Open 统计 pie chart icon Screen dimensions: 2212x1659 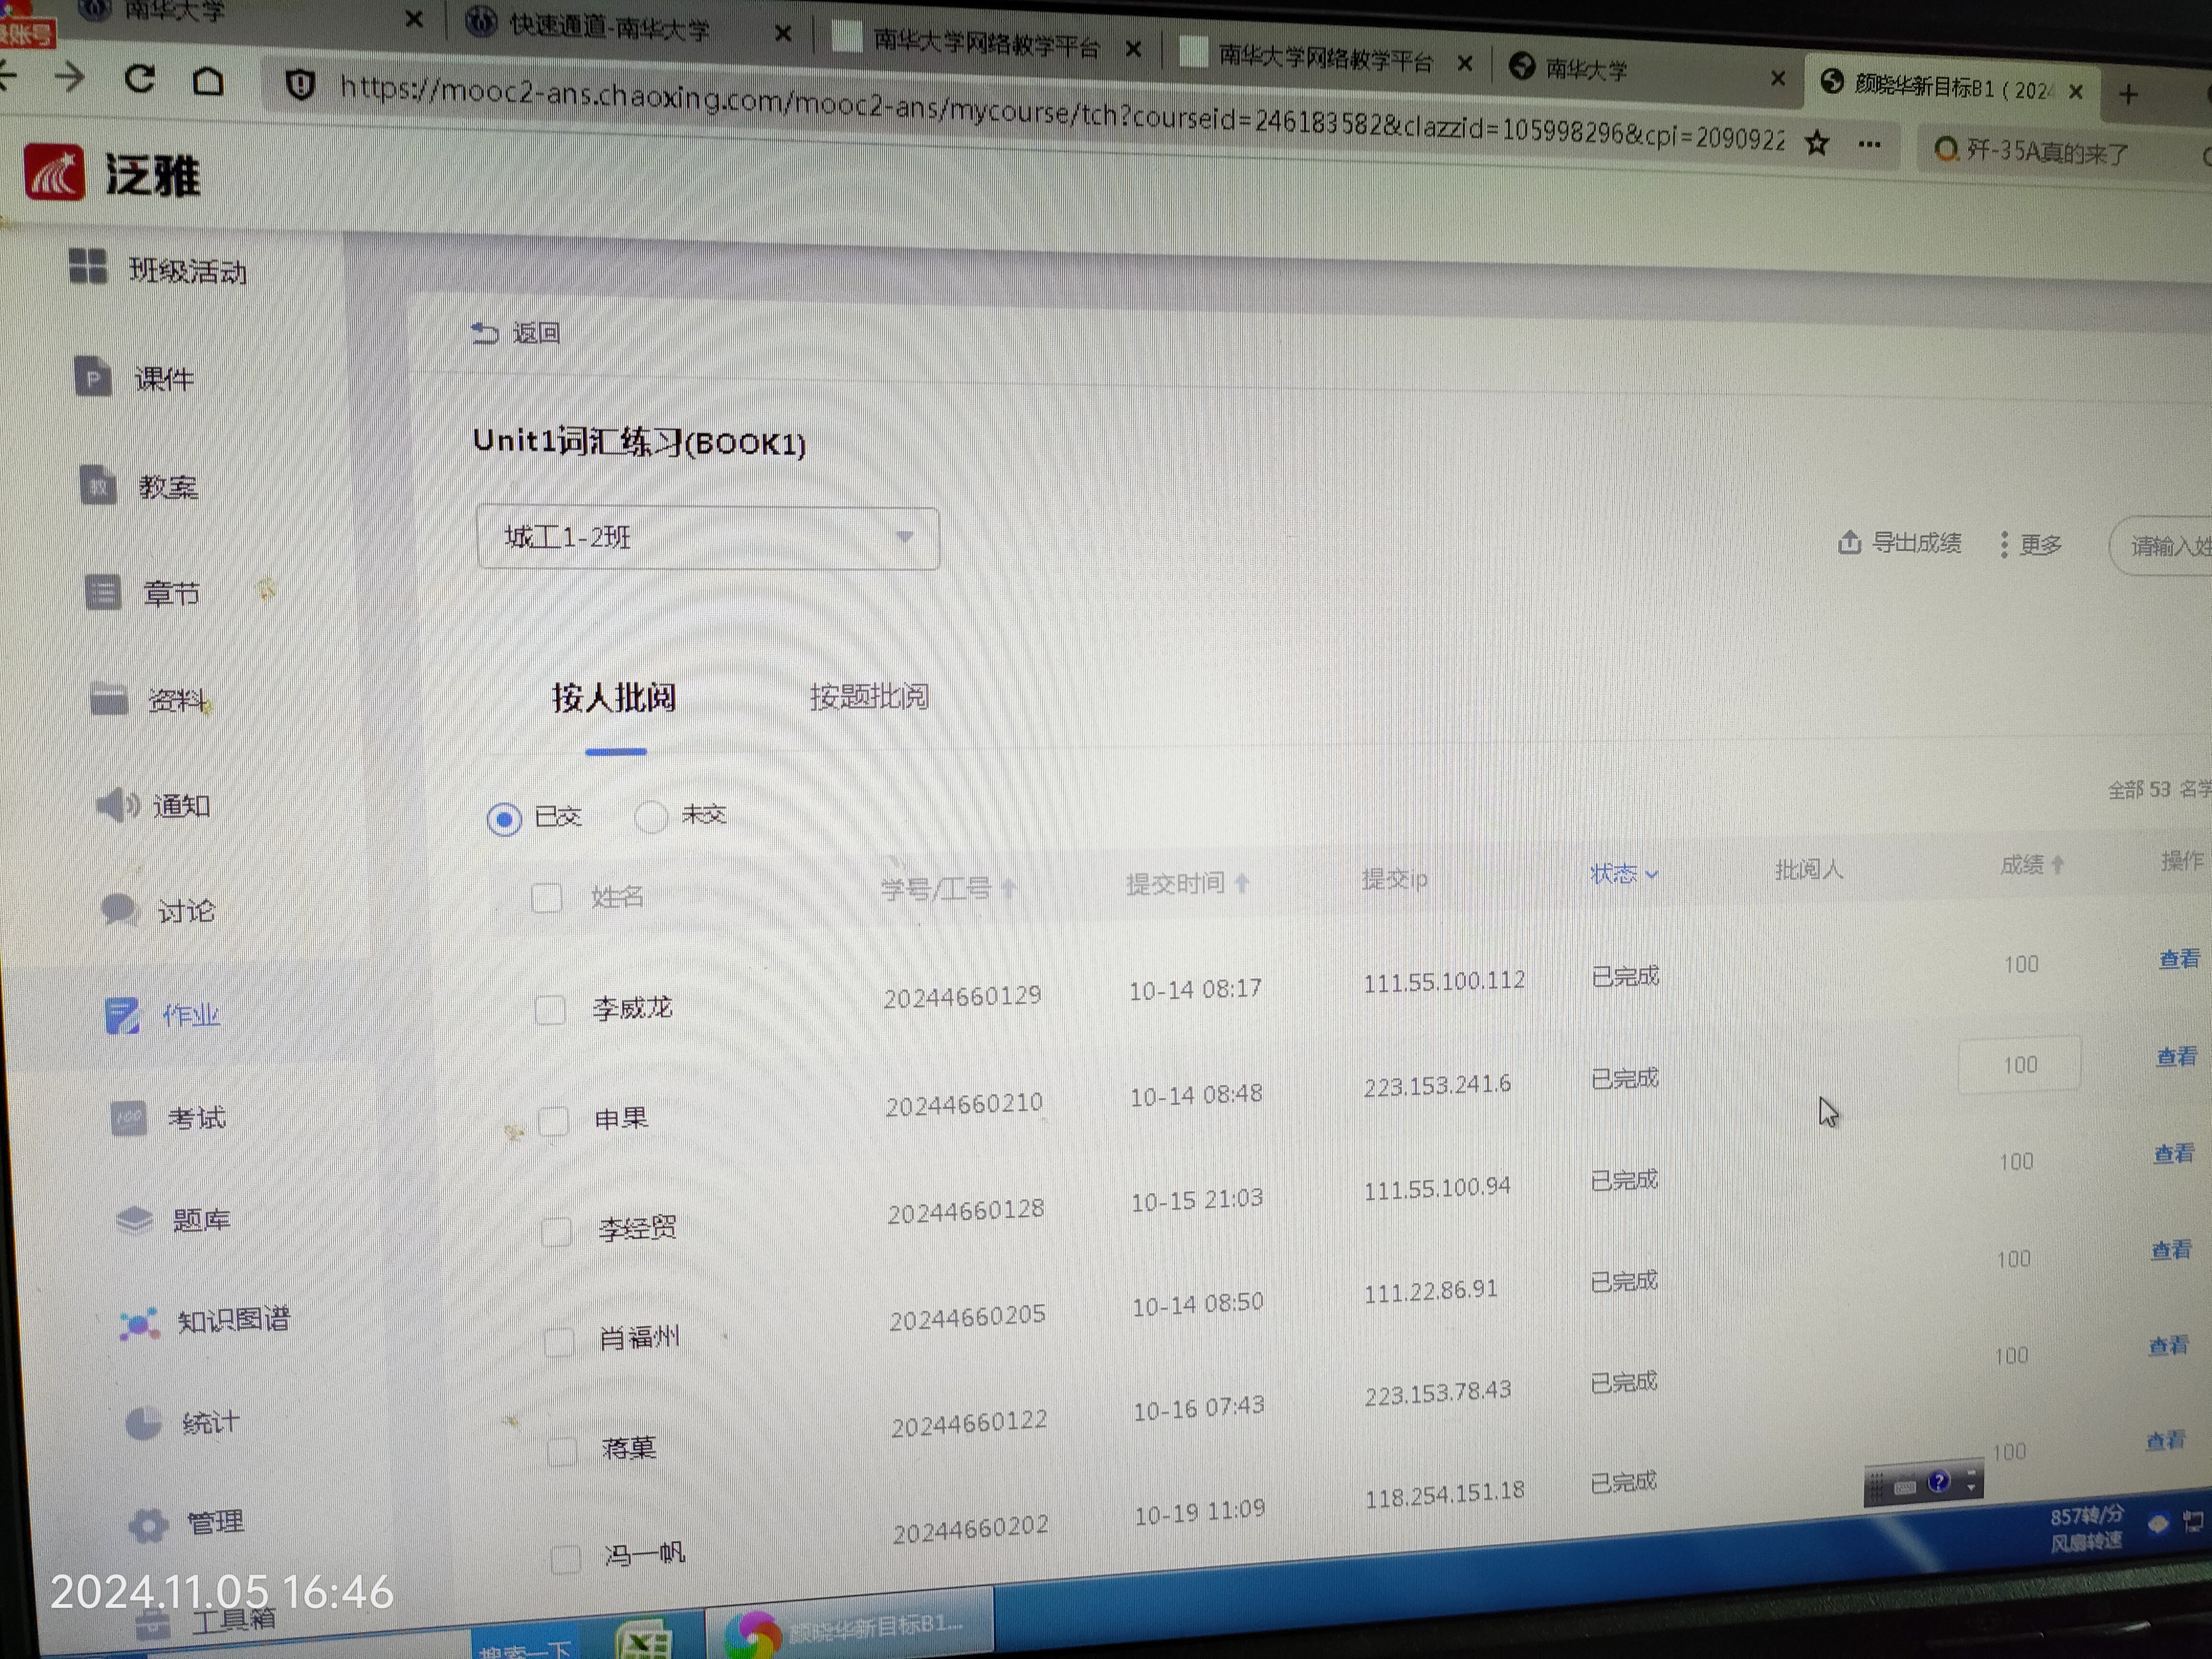pyautogui.click(x=144, y=1423)
